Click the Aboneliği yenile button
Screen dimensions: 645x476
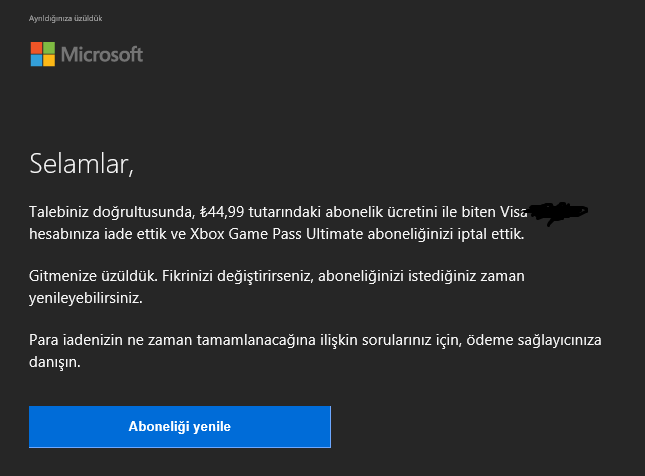(180, 427)
